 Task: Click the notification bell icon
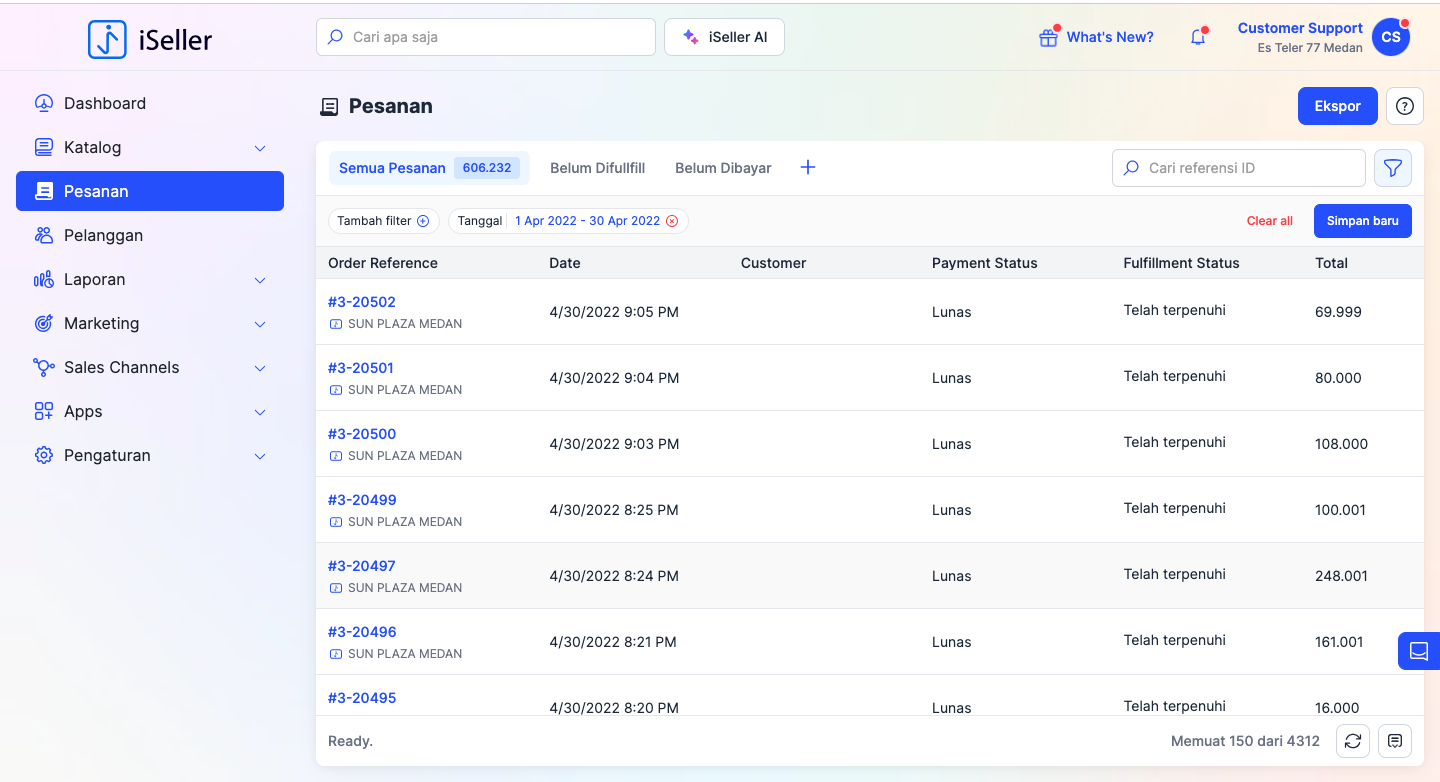[1198, 38]
